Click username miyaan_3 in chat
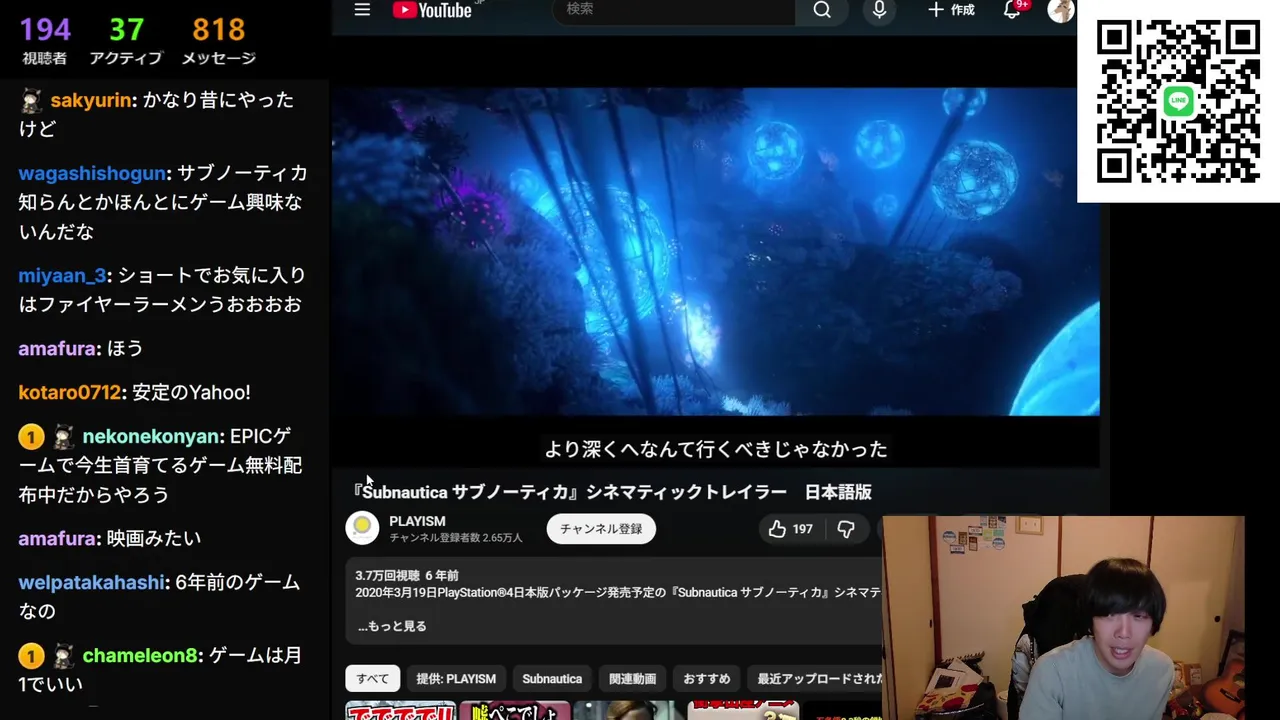 62,275
